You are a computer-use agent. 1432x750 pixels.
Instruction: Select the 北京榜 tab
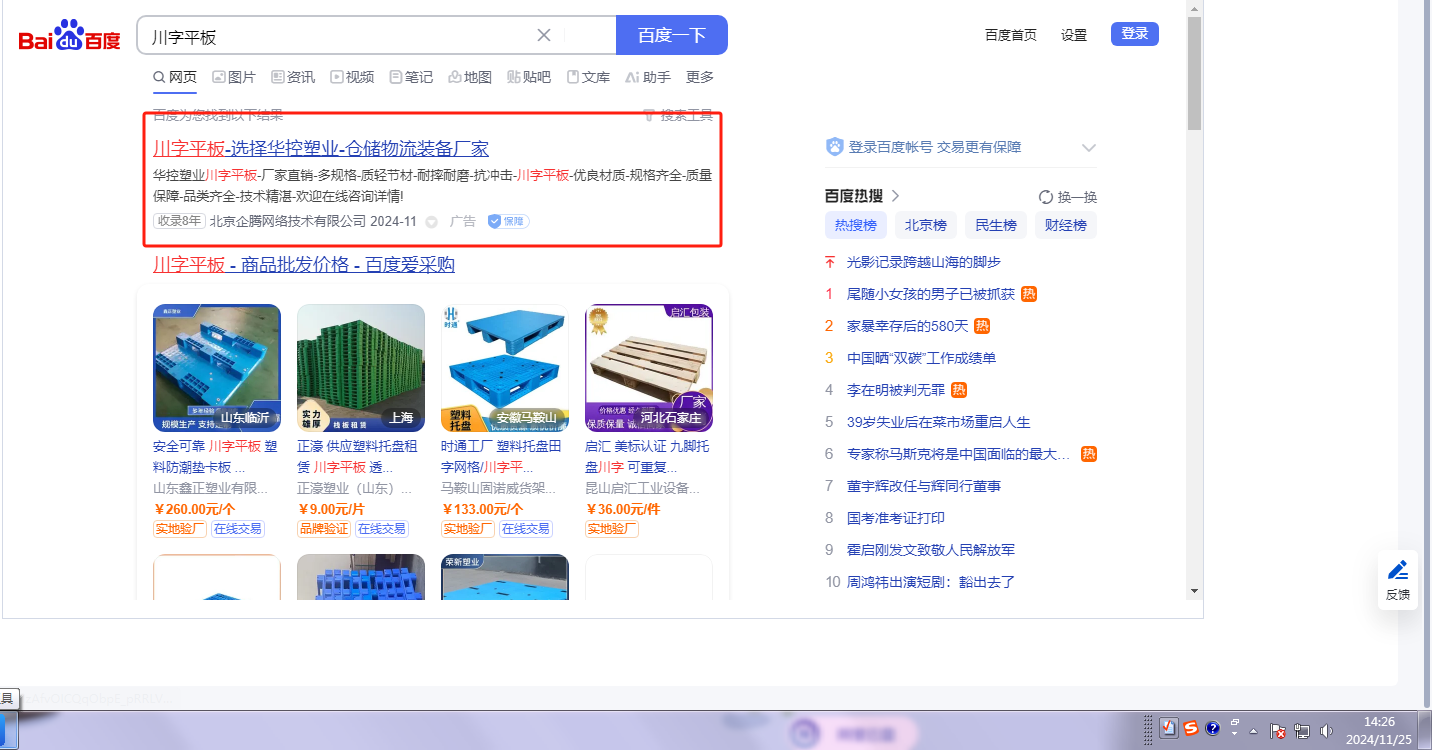click(926, 225)
